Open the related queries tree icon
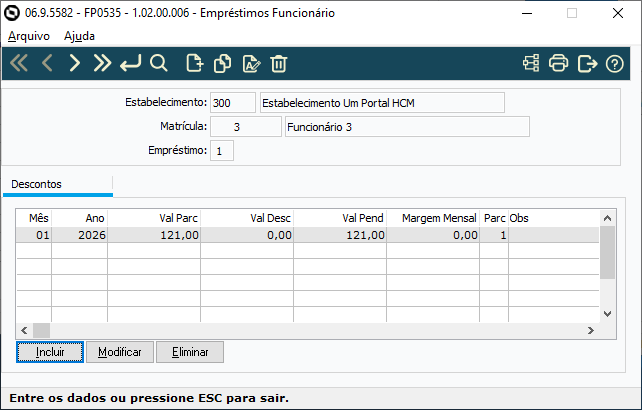 tap(531, 63)
